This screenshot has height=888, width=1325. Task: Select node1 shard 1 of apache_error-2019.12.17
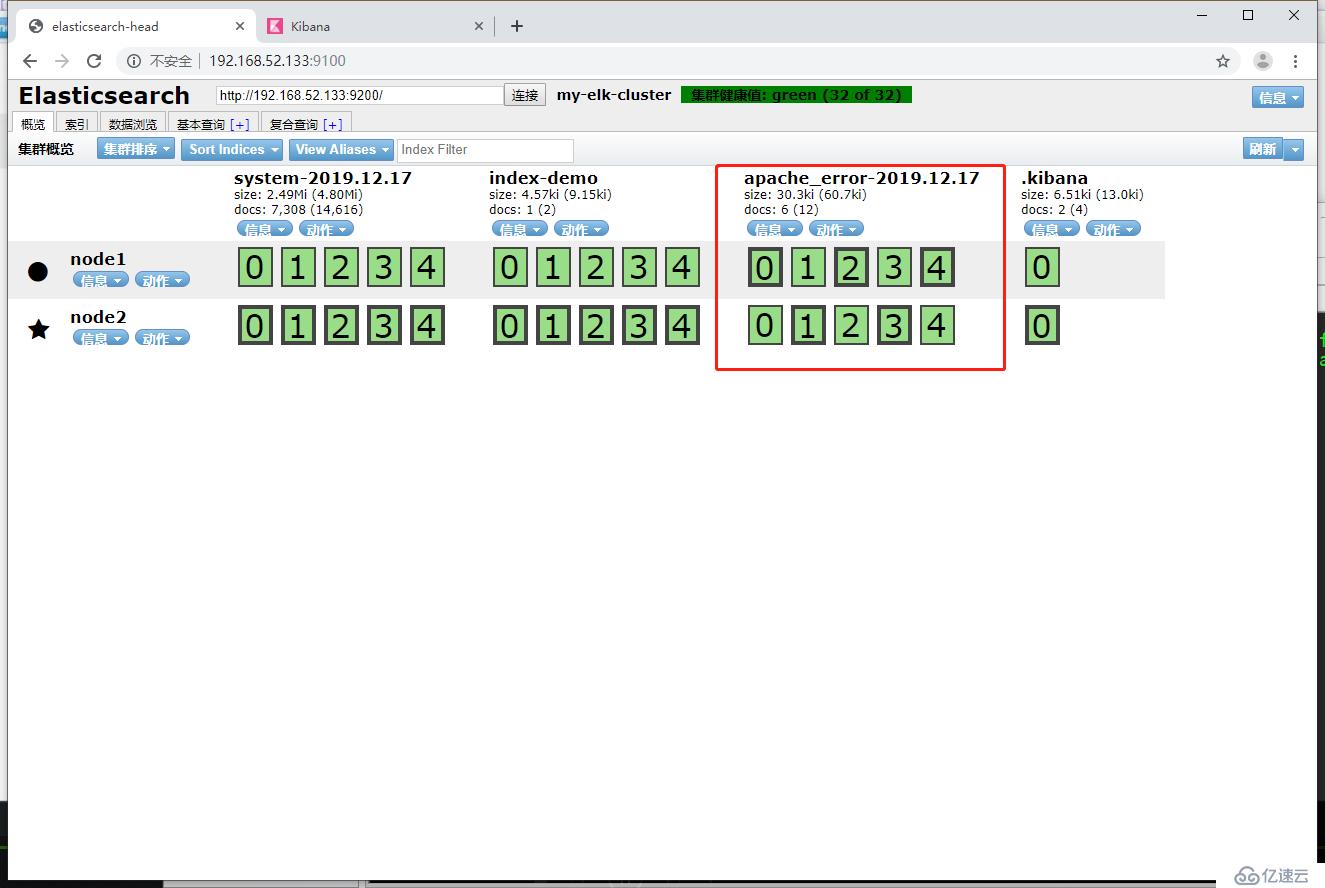808,268
